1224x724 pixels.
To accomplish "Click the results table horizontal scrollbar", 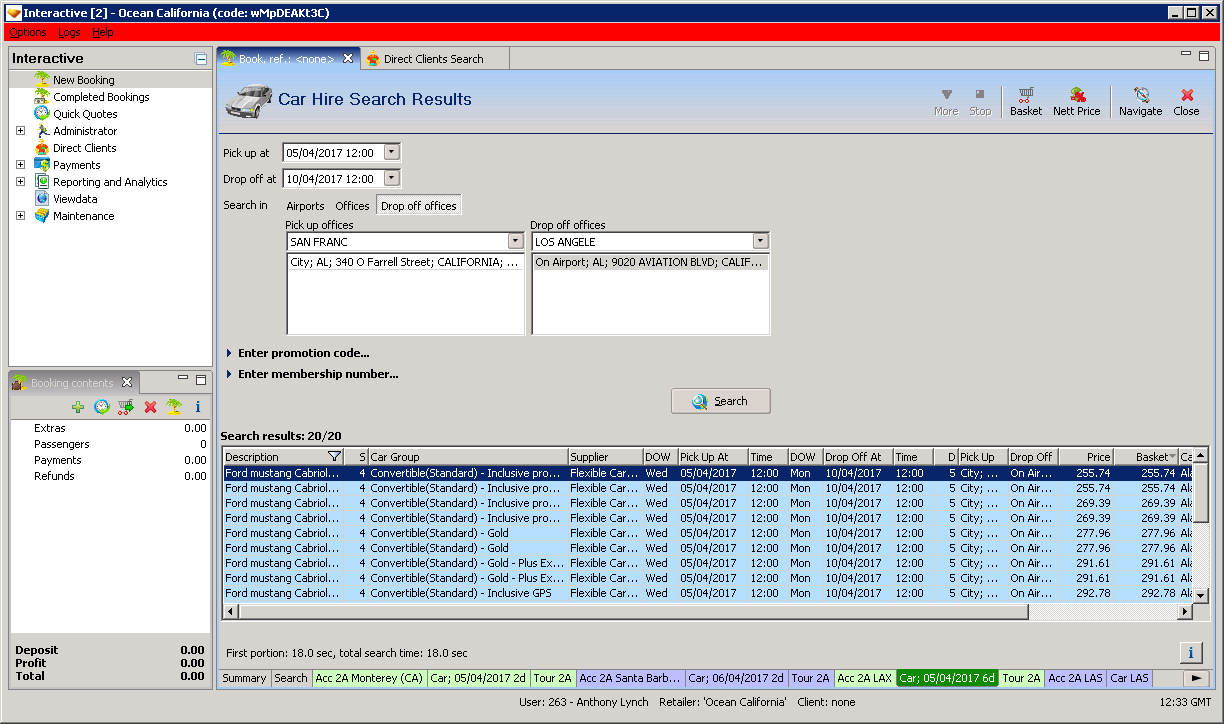I will pos(632,612).
